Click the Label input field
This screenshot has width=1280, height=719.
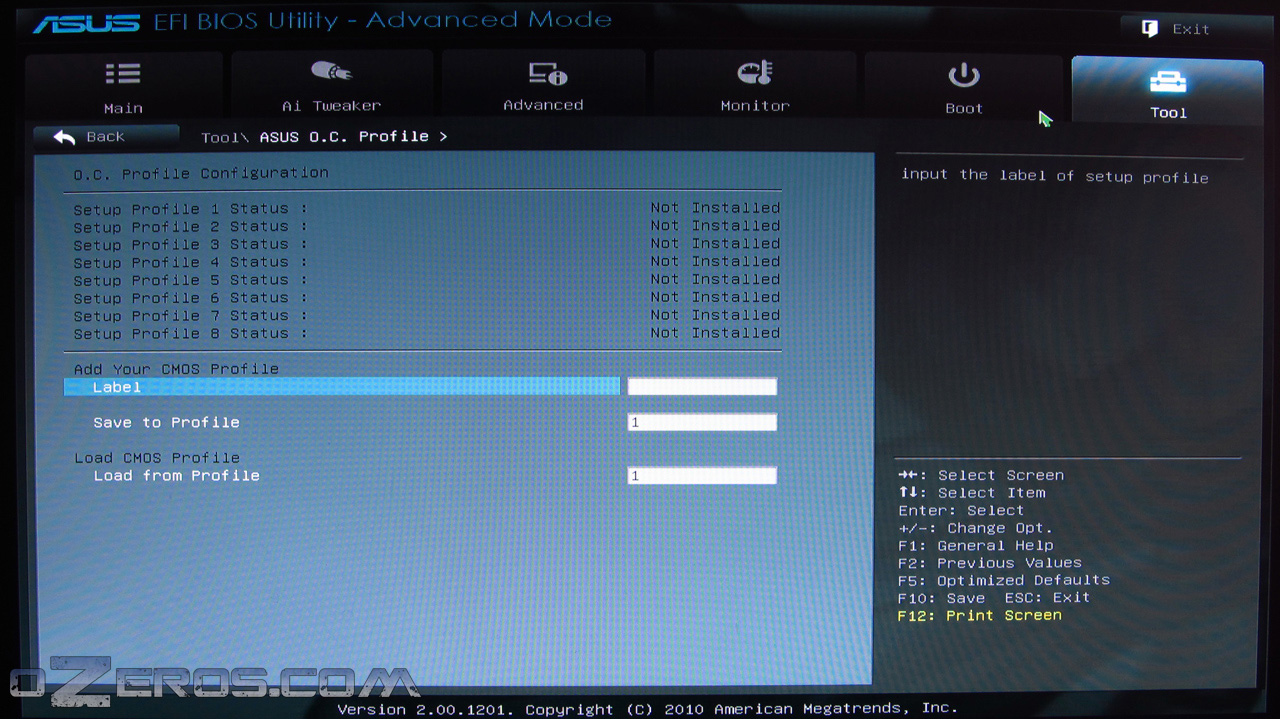(702, 387)
